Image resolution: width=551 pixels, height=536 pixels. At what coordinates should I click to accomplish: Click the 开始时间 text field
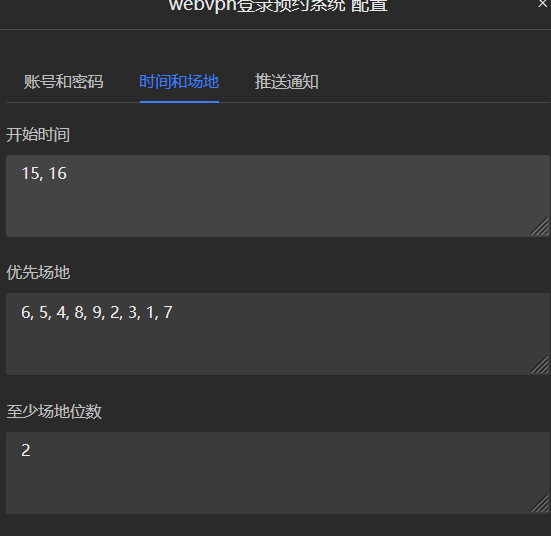(278, 196)
